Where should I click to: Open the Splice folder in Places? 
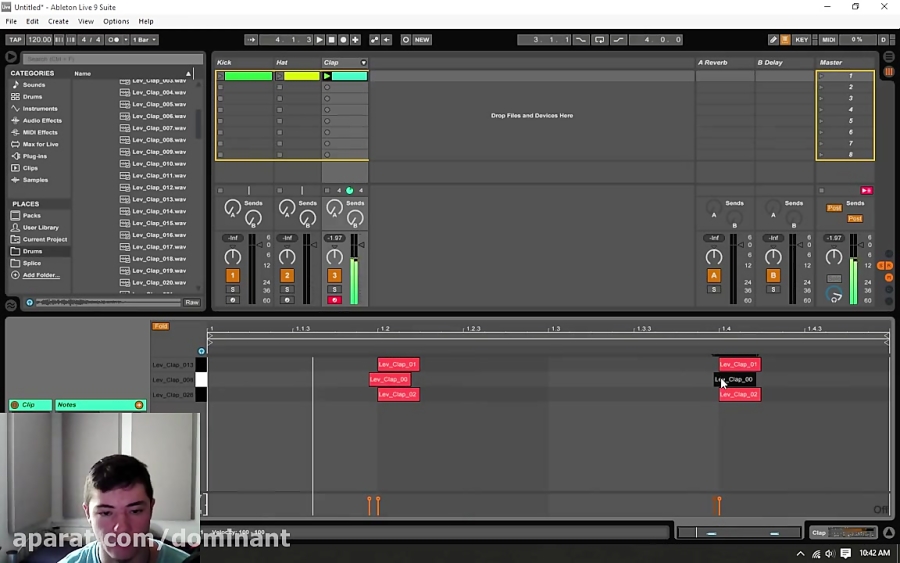tap(32, 263)
